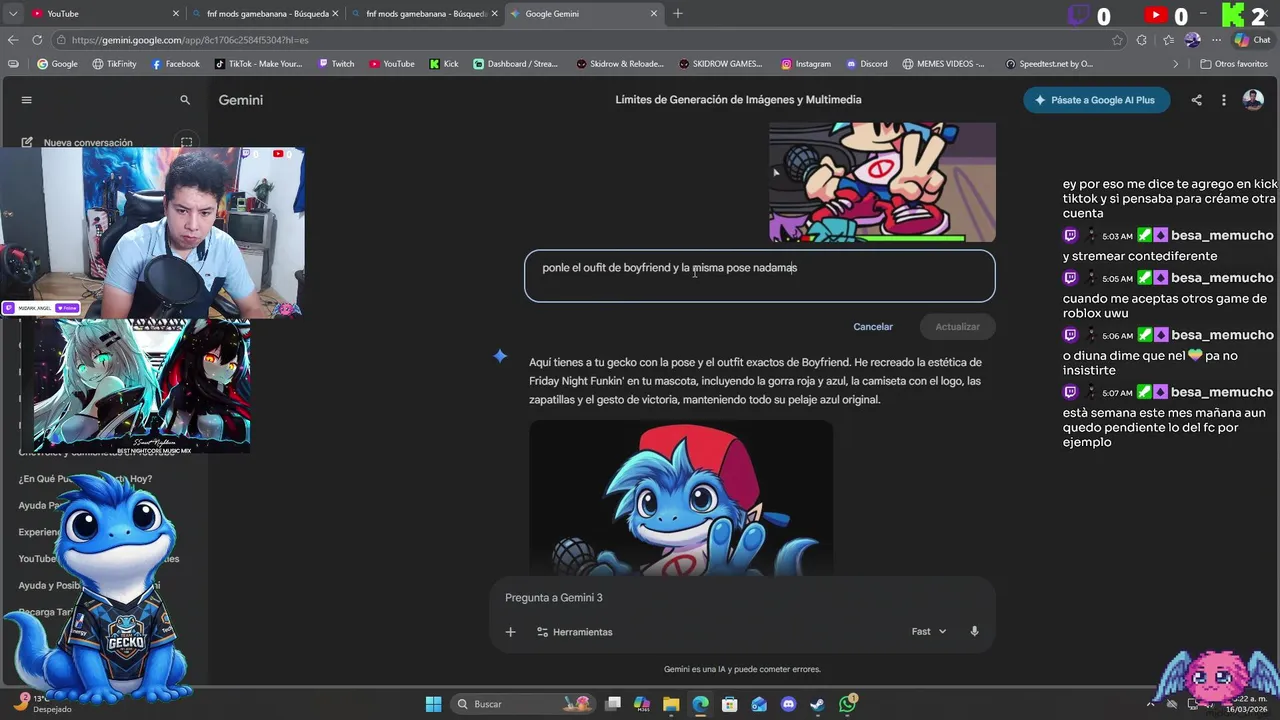This screenshot has width=1280, height=720.
Task: Expand the Fast model selector
Action: (929, 632)
